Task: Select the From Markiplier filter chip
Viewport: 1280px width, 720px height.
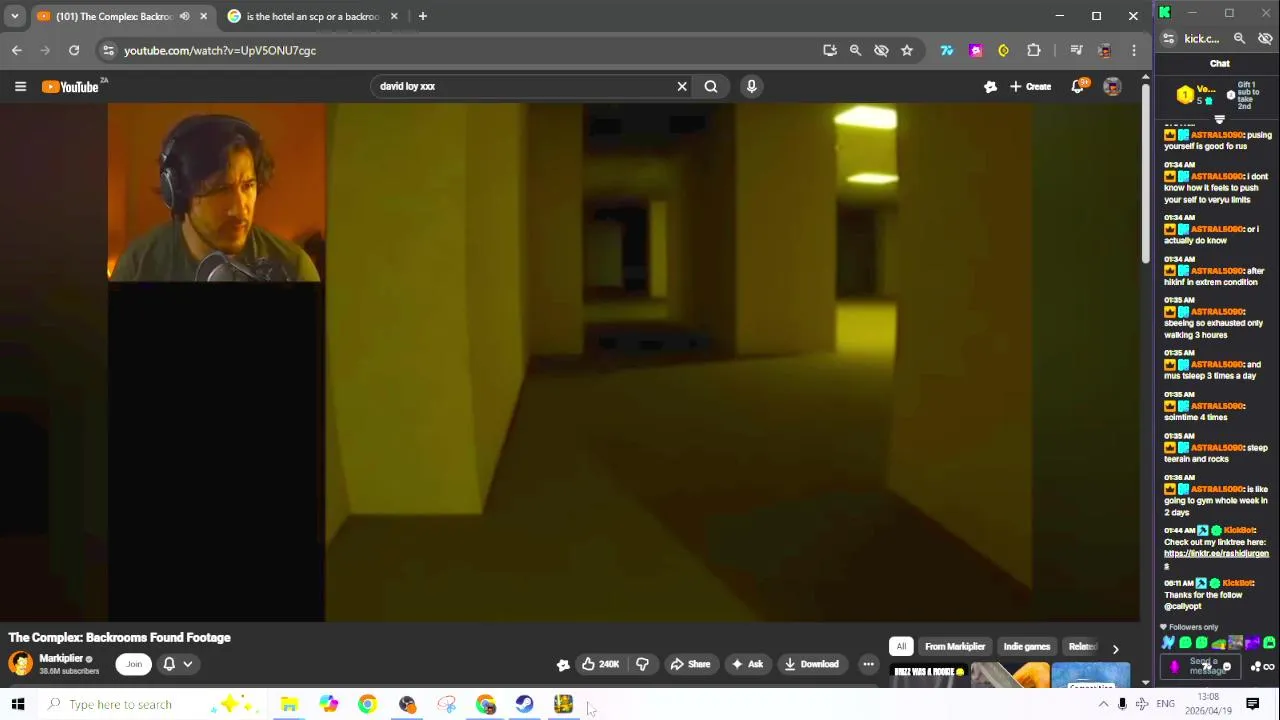Action: click(955, 647)
